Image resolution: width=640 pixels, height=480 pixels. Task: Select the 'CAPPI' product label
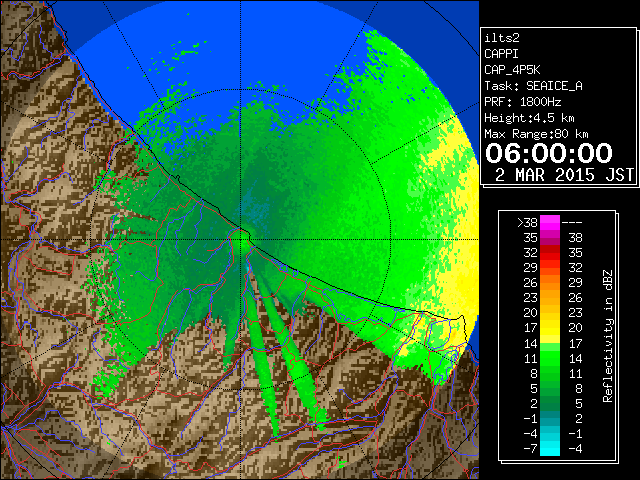[501, 54]
